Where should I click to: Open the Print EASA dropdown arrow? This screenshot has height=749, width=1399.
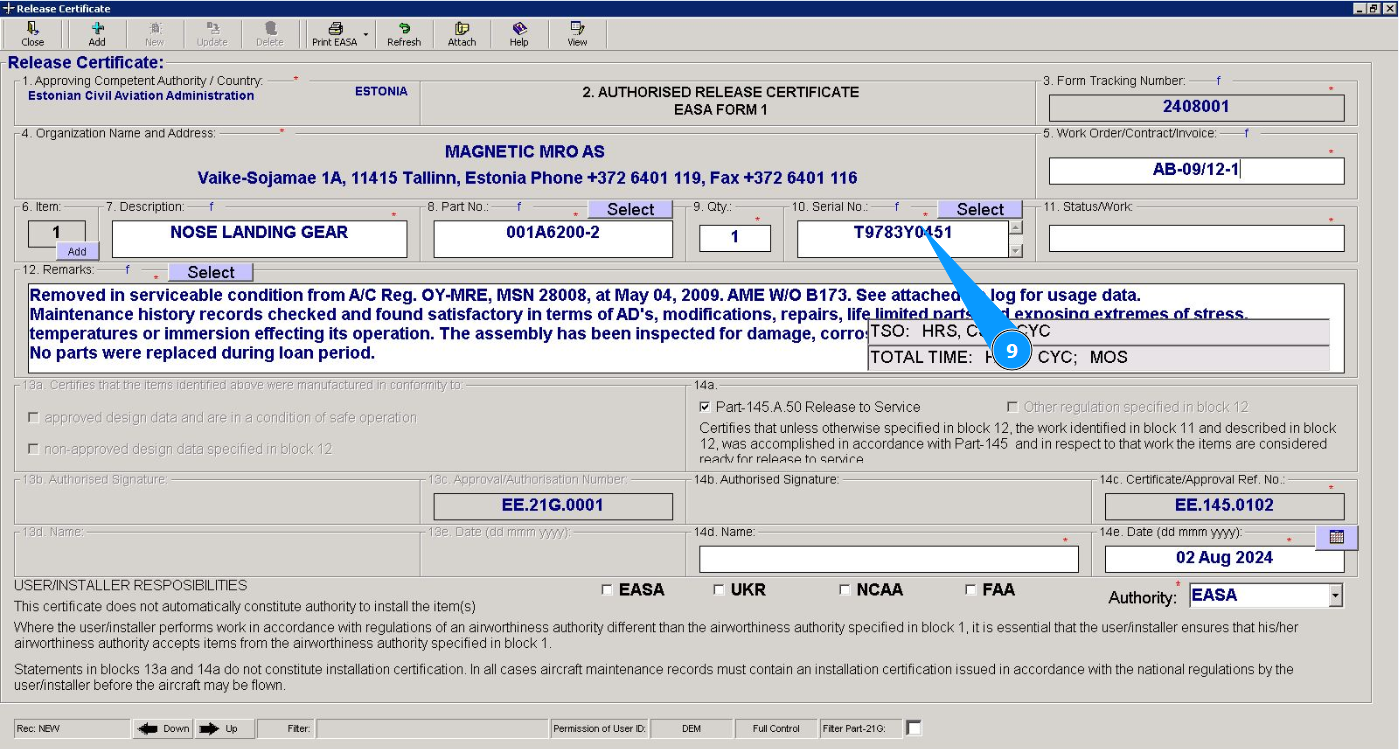click(366, 34)
